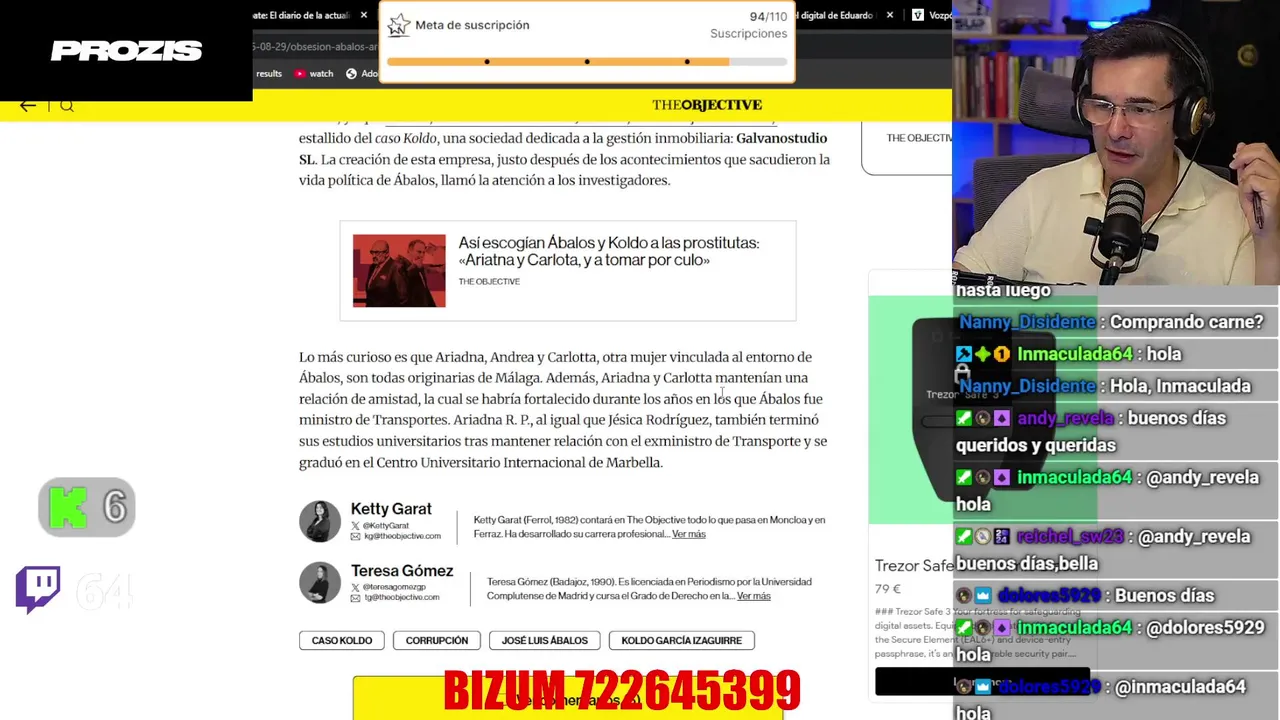Click Teresa Gómez's author photo
This screenshot has height=720, width=1280.
[x=320, y=583]
